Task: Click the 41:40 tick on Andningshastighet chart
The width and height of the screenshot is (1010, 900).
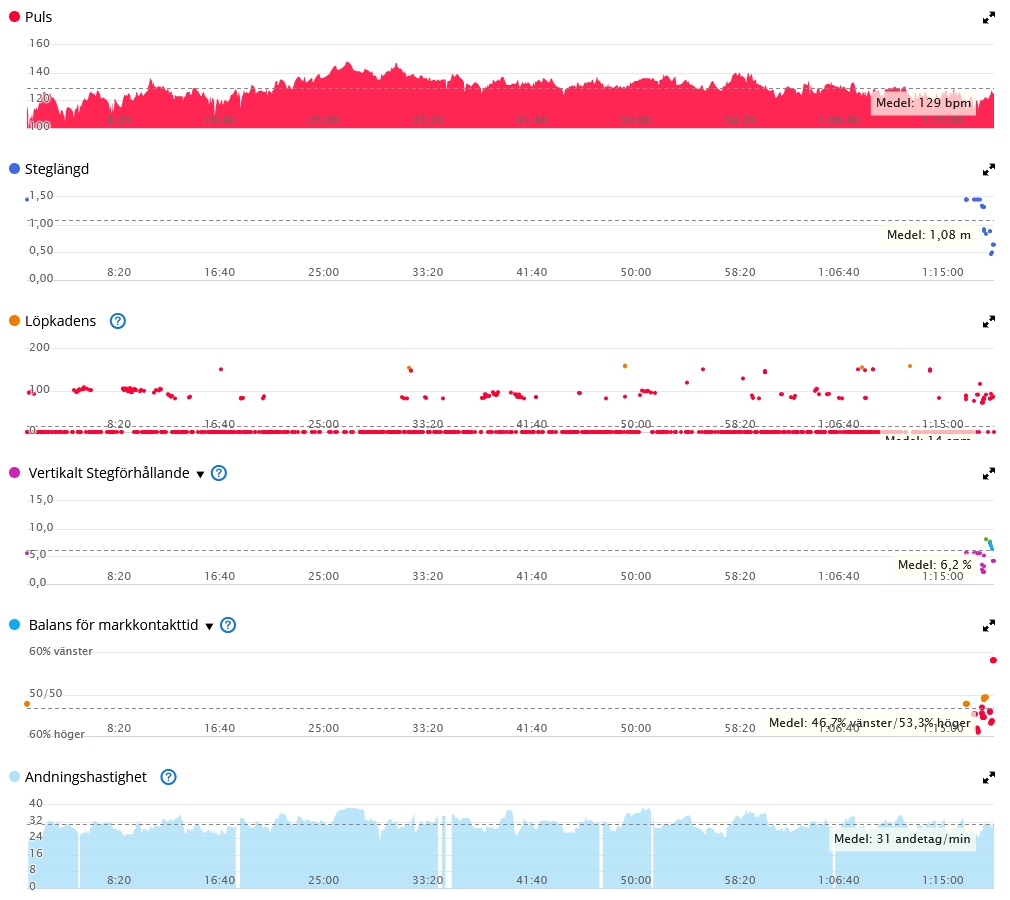Action: pos(531,881)
